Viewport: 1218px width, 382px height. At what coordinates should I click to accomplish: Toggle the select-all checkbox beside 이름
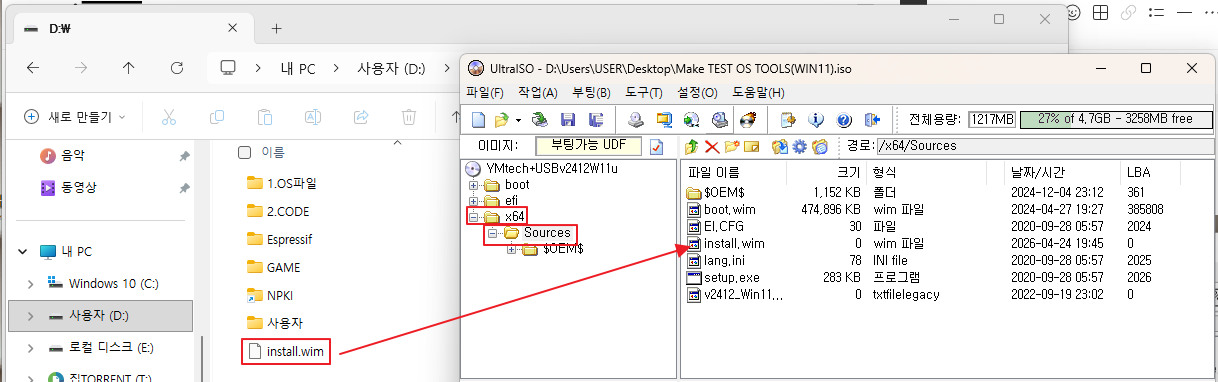tap(244, 152)
